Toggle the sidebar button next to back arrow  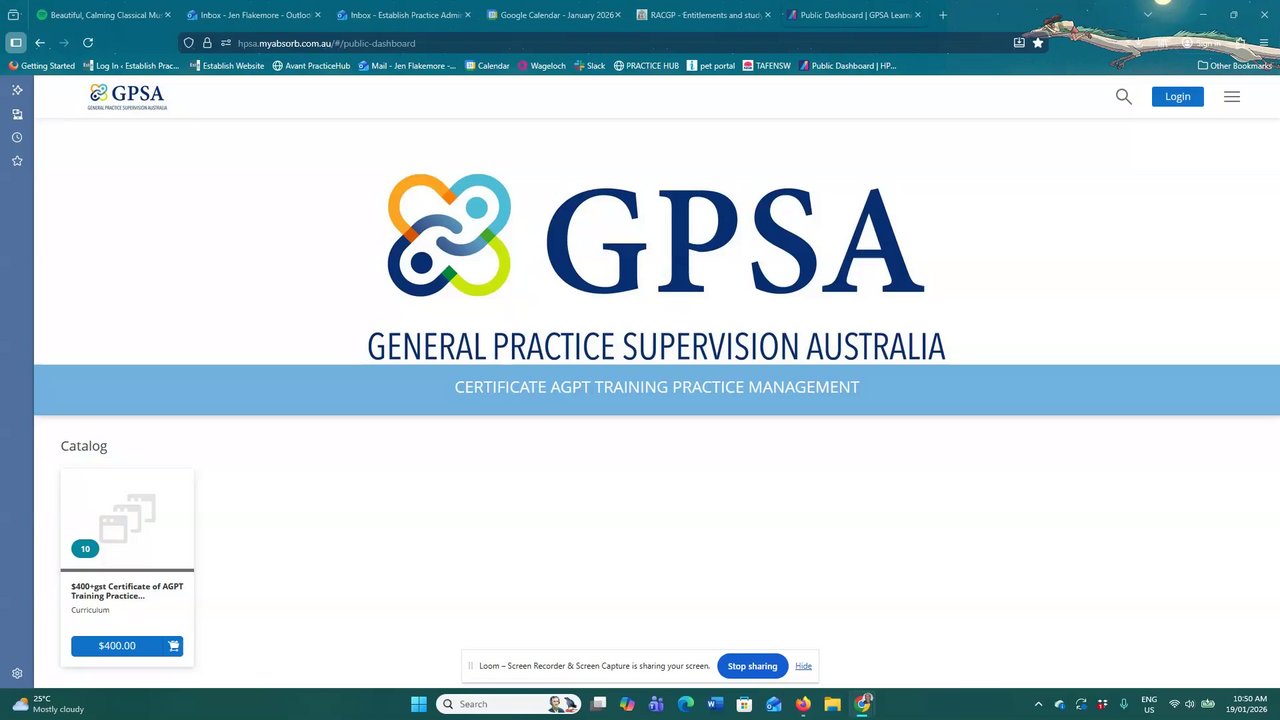pos(15,43)
